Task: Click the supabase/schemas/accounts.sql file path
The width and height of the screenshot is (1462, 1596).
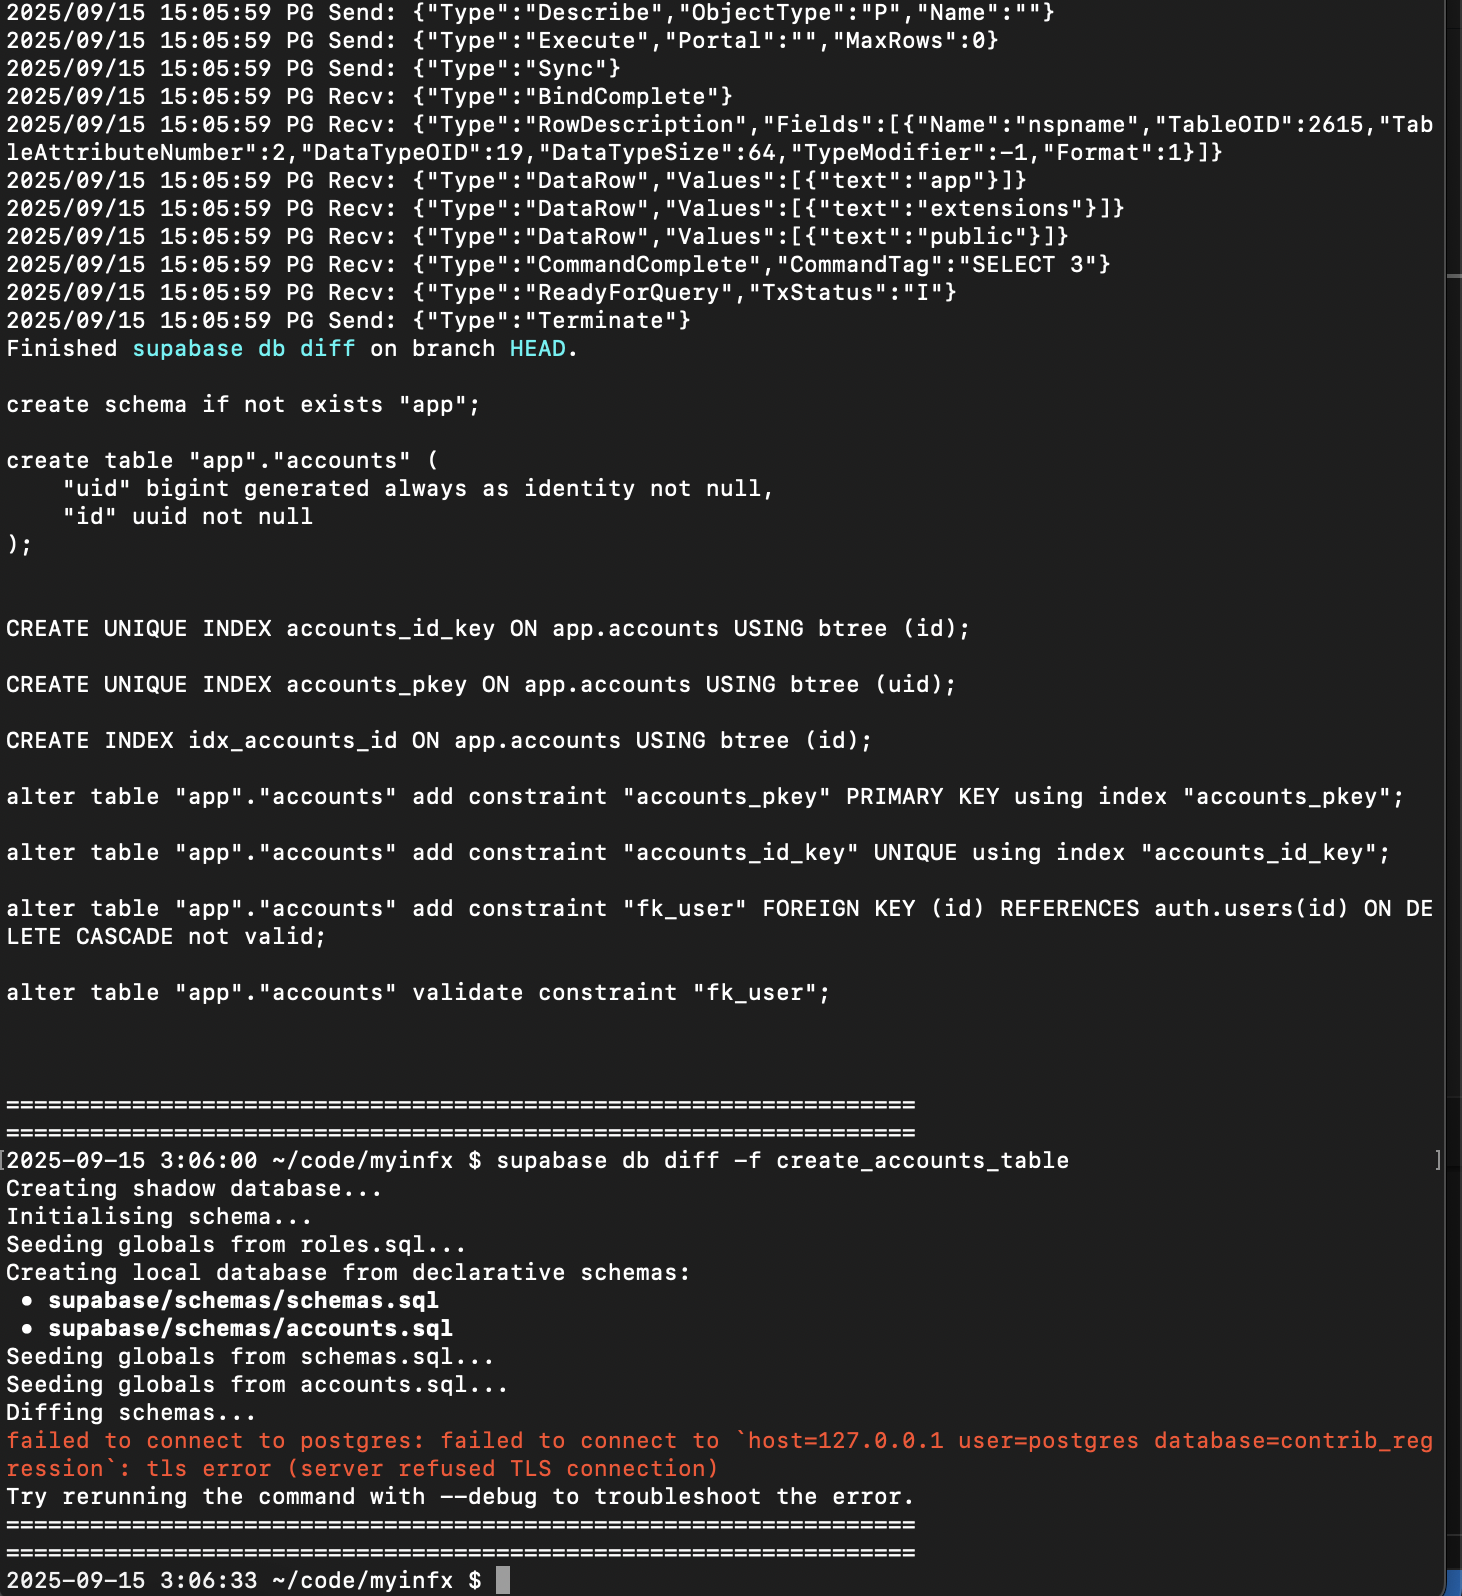Action: click(x=250, y=1328)
